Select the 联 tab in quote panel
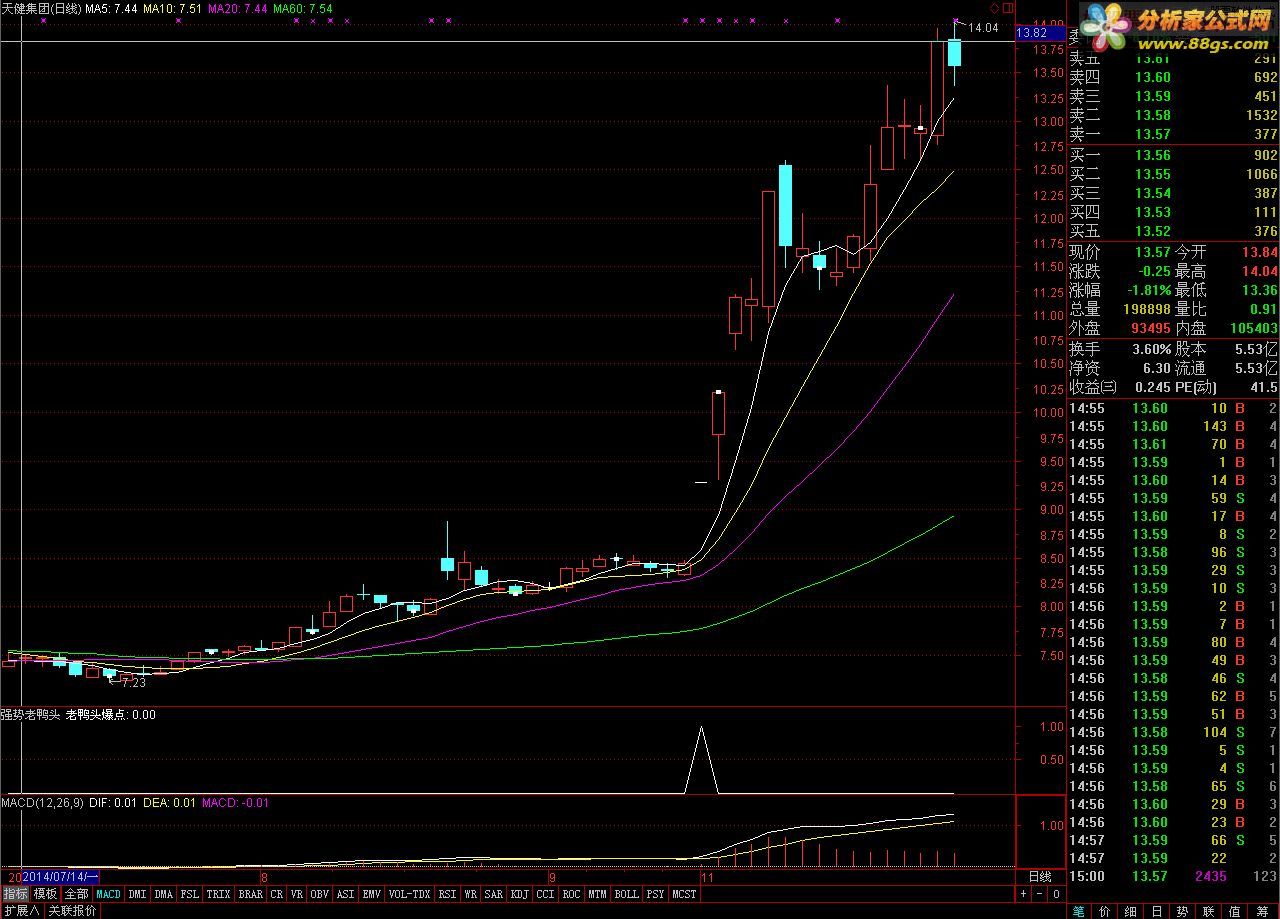The height and width of the screenshot is (919, 1280). 1209,911
